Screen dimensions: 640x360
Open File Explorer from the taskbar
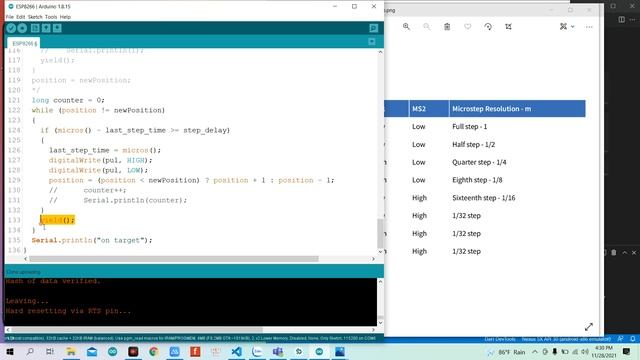point(71,351)
